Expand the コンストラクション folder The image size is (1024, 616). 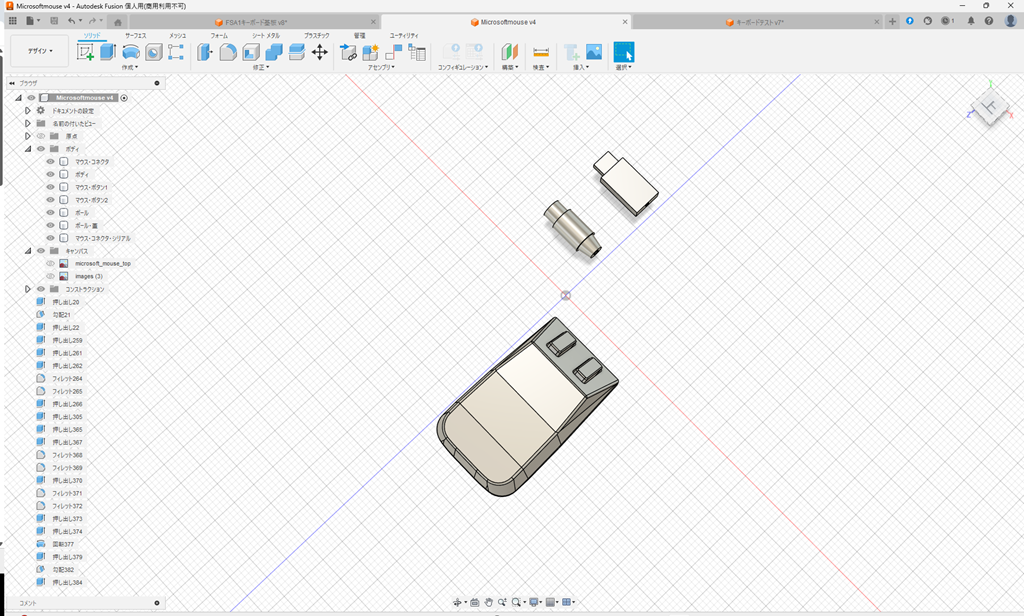pyautogui.click(x=27, y=288)
